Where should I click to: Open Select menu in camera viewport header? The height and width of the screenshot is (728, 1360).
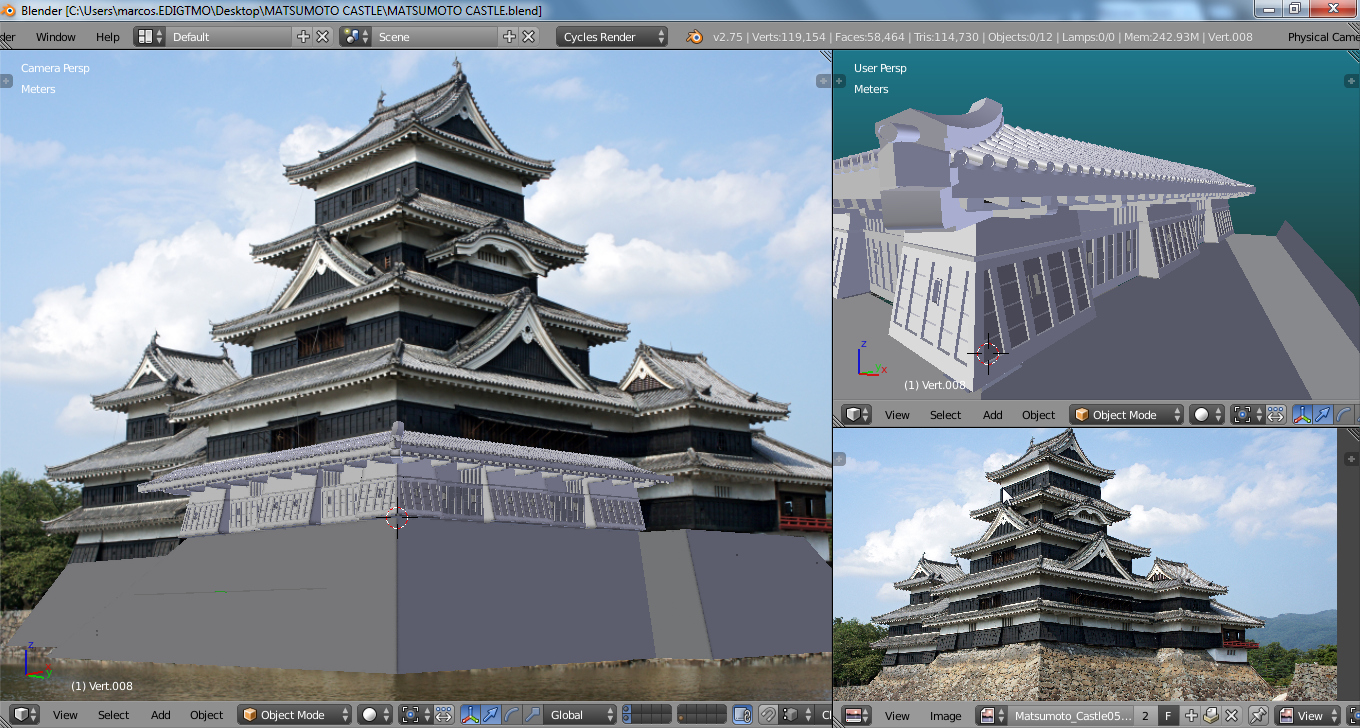(113, 715)
